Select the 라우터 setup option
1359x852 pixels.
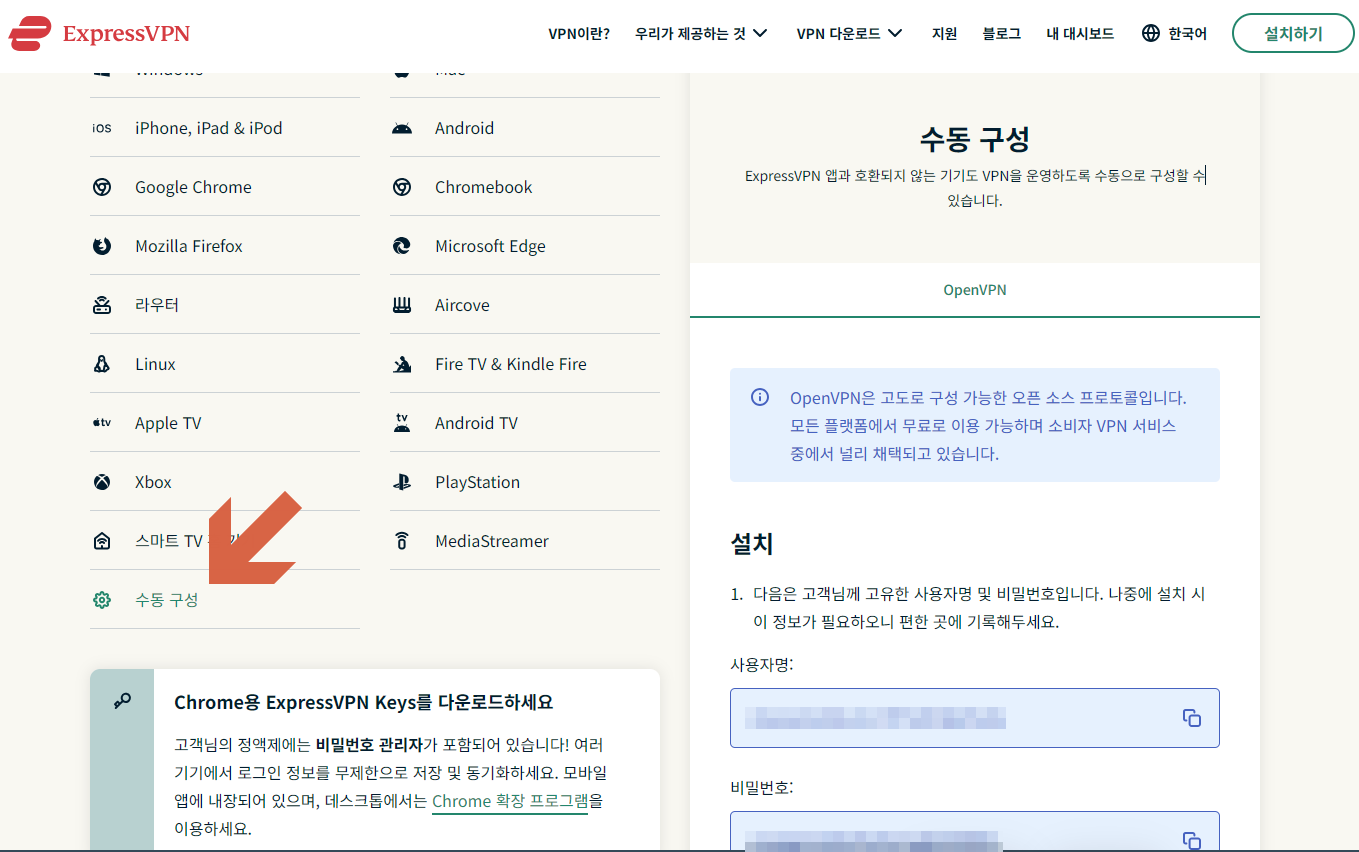pos(225,305)
